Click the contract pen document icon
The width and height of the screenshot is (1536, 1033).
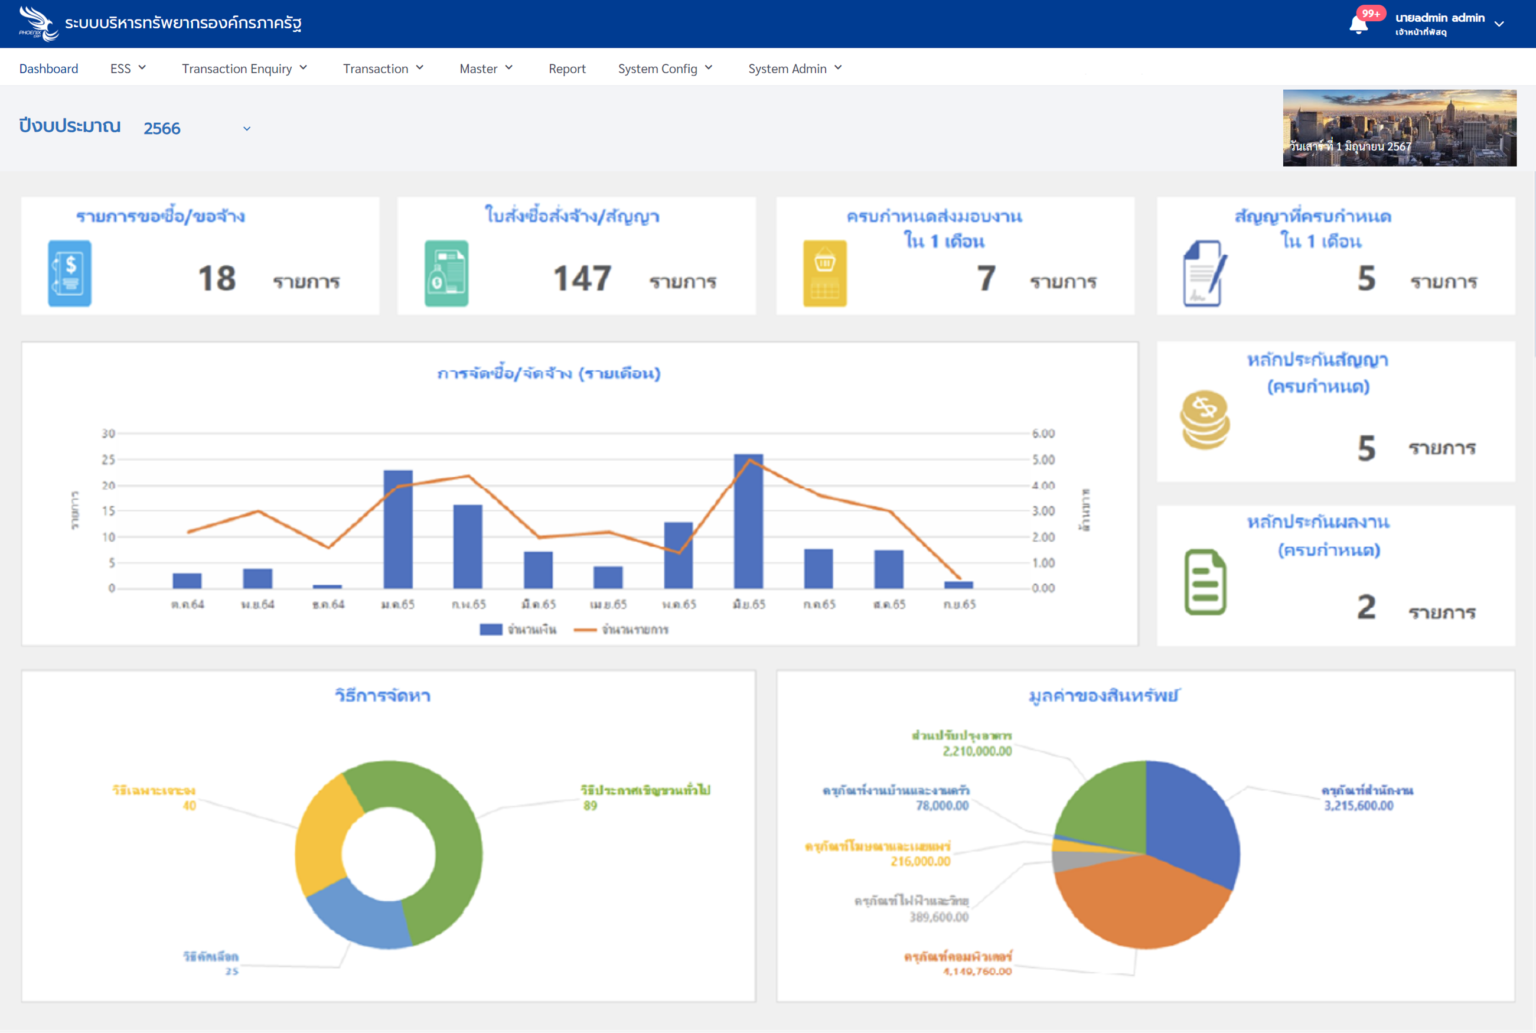click(x=1204, y=273)
